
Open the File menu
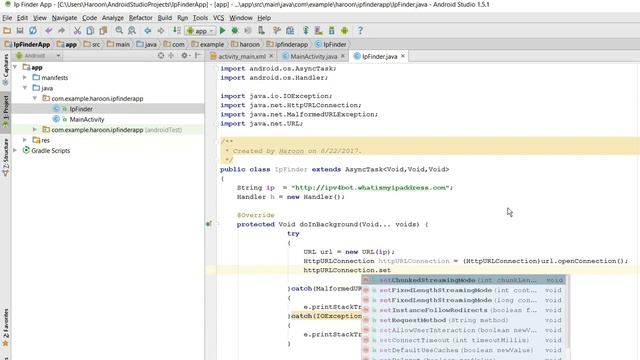(x=7, y=18)
